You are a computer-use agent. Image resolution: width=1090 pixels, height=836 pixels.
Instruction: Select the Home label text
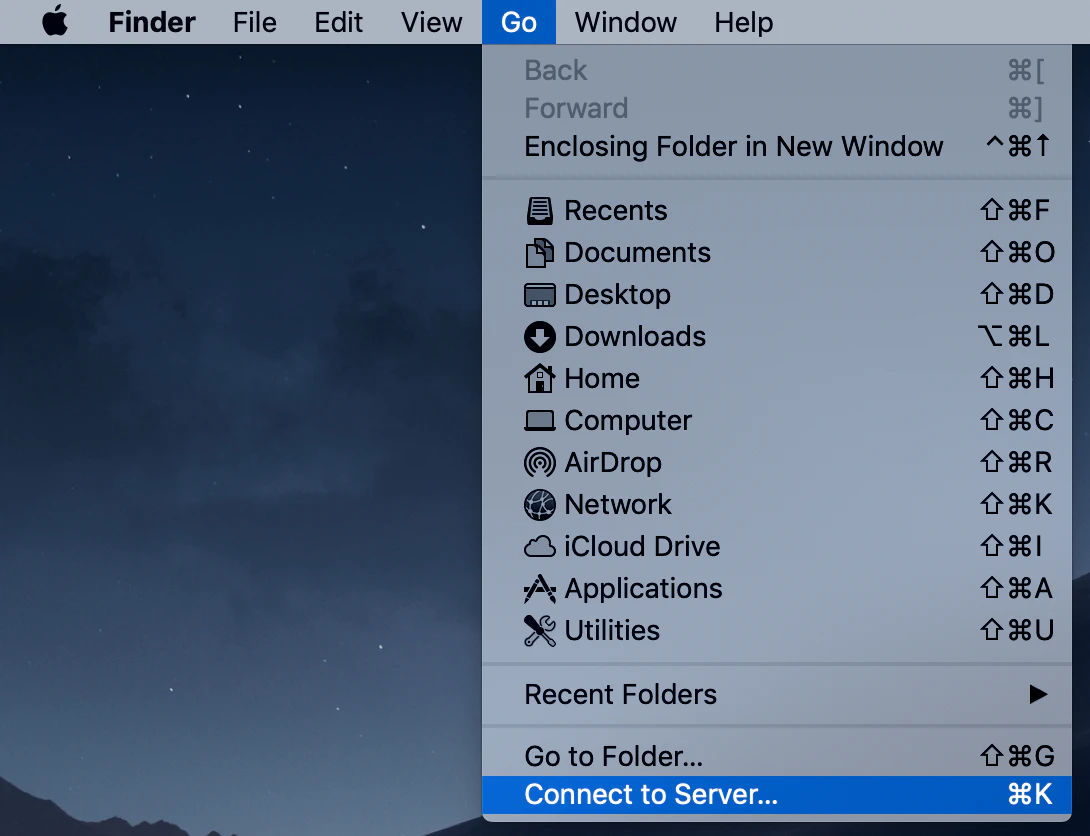[x=602, y=379]
